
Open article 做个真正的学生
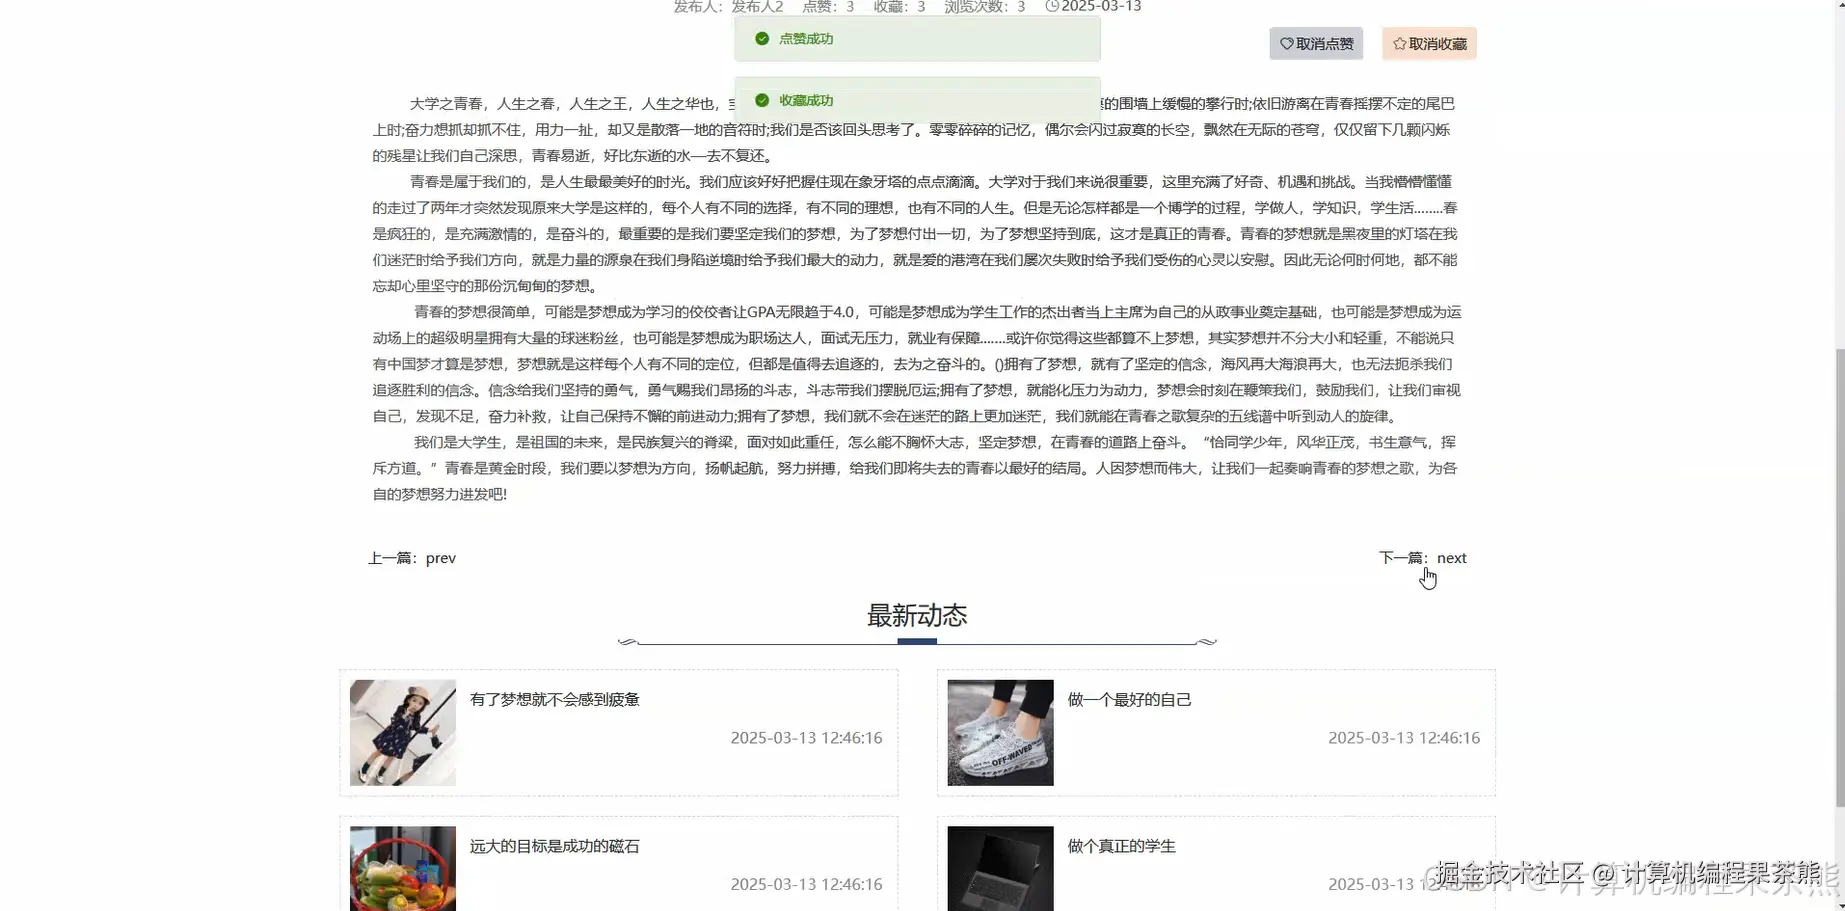[1122, 845]
